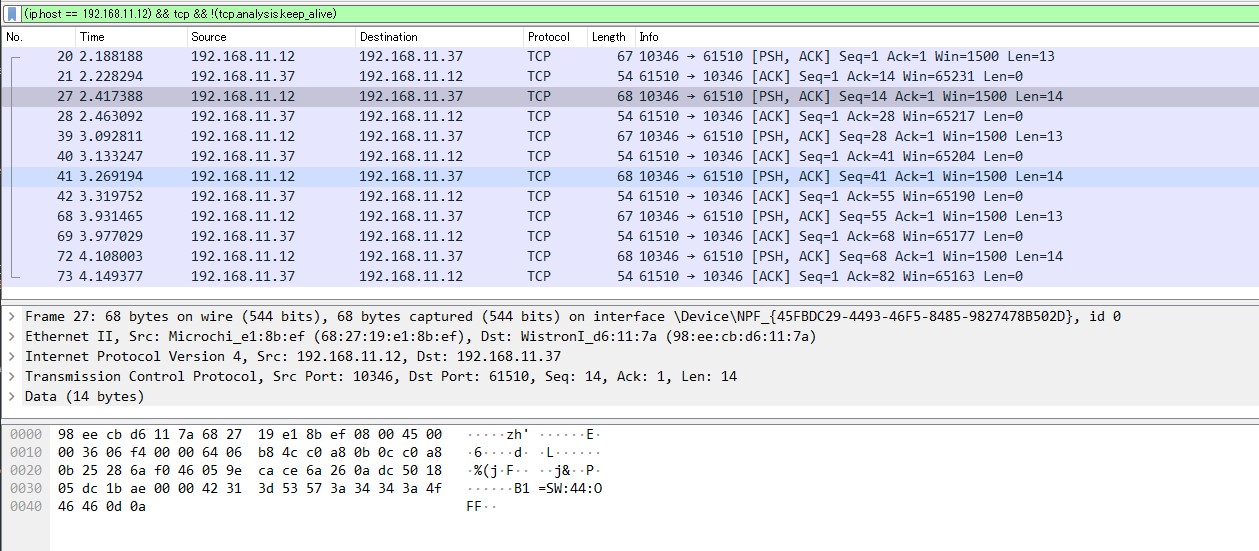Screen dimensions: 1259x551
Task: Select packet 41 with Seq=41
Action: pyautogui.click(x=400, y=177)
